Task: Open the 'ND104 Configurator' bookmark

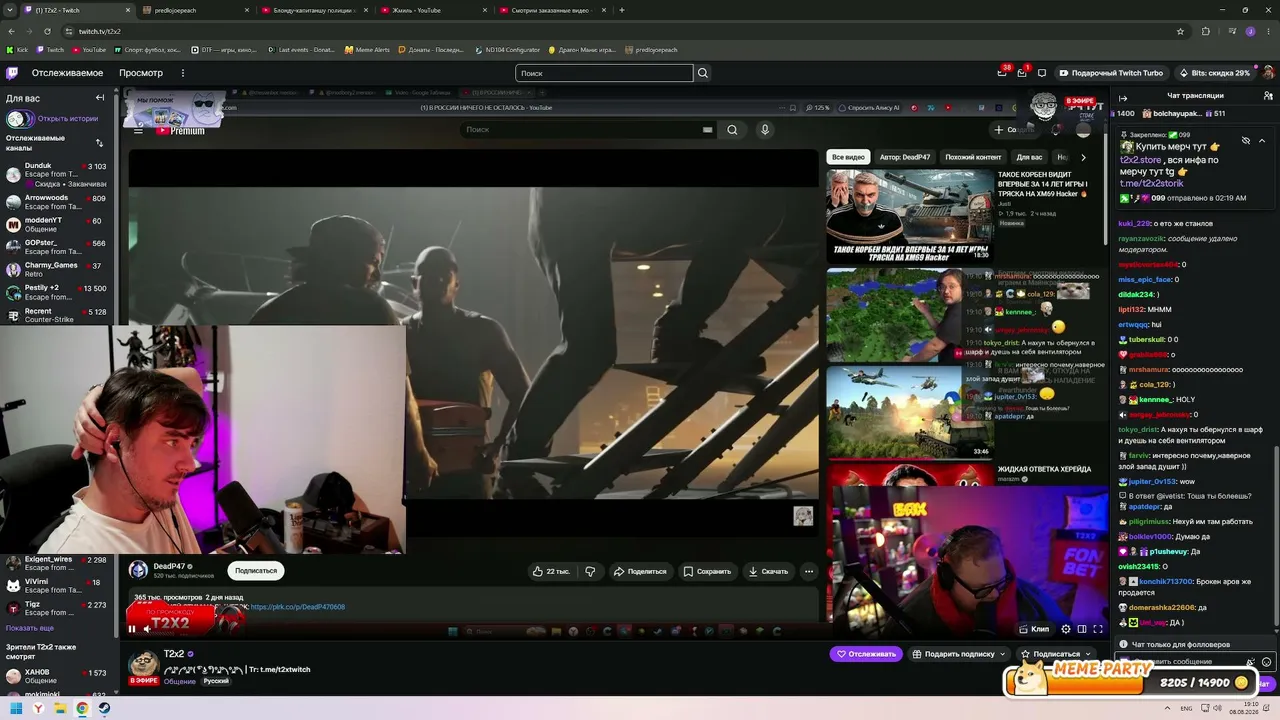Action: pyautogui.click(x=507, y=50)
